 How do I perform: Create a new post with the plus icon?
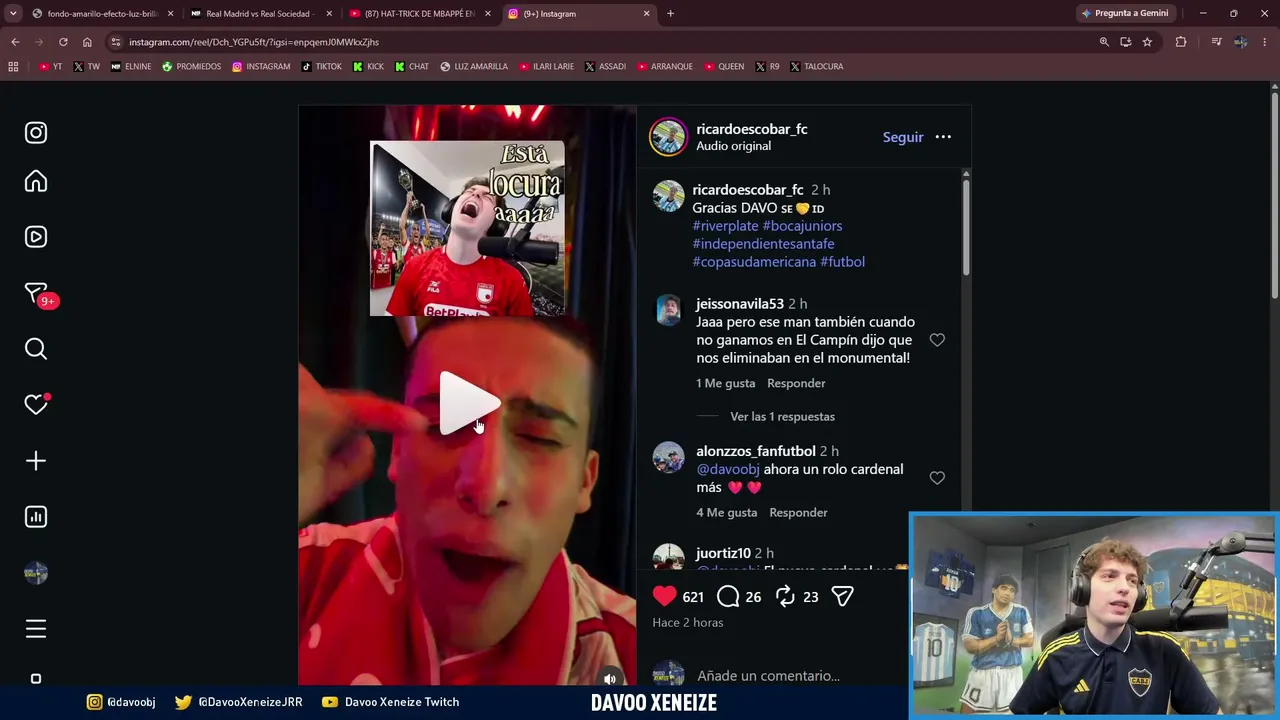tap(36, 461)
